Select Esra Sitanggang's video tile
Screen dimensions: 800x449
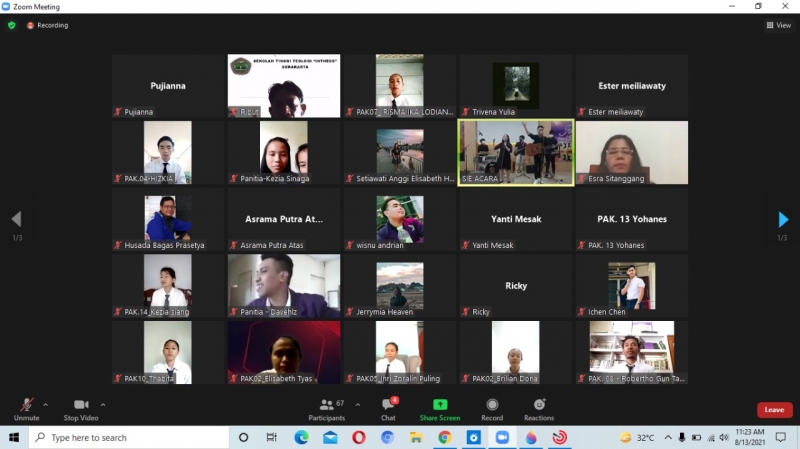(631, 152)
